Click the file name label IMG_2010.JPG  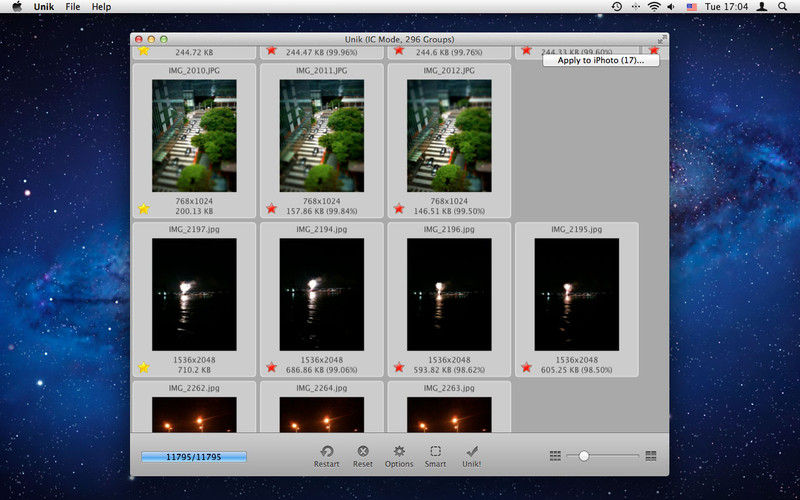point(194,70)
